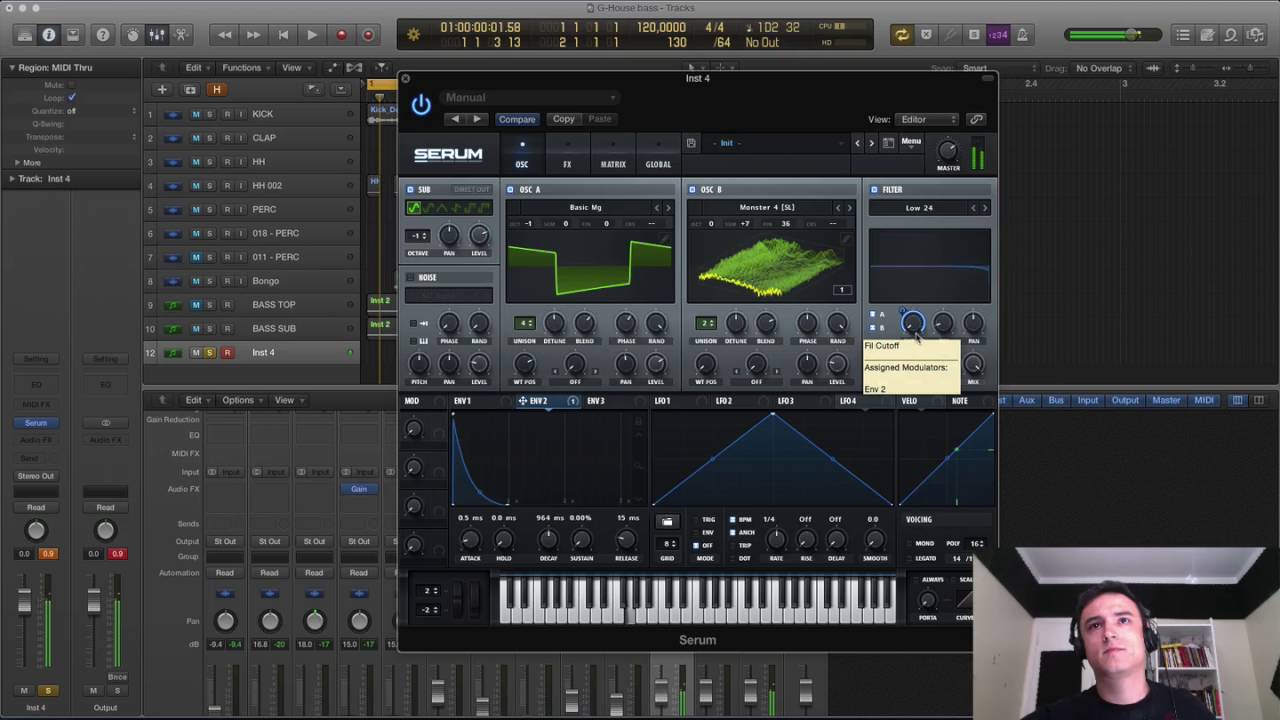Duplicate track using the icon beside plus

tap(190, 89)
